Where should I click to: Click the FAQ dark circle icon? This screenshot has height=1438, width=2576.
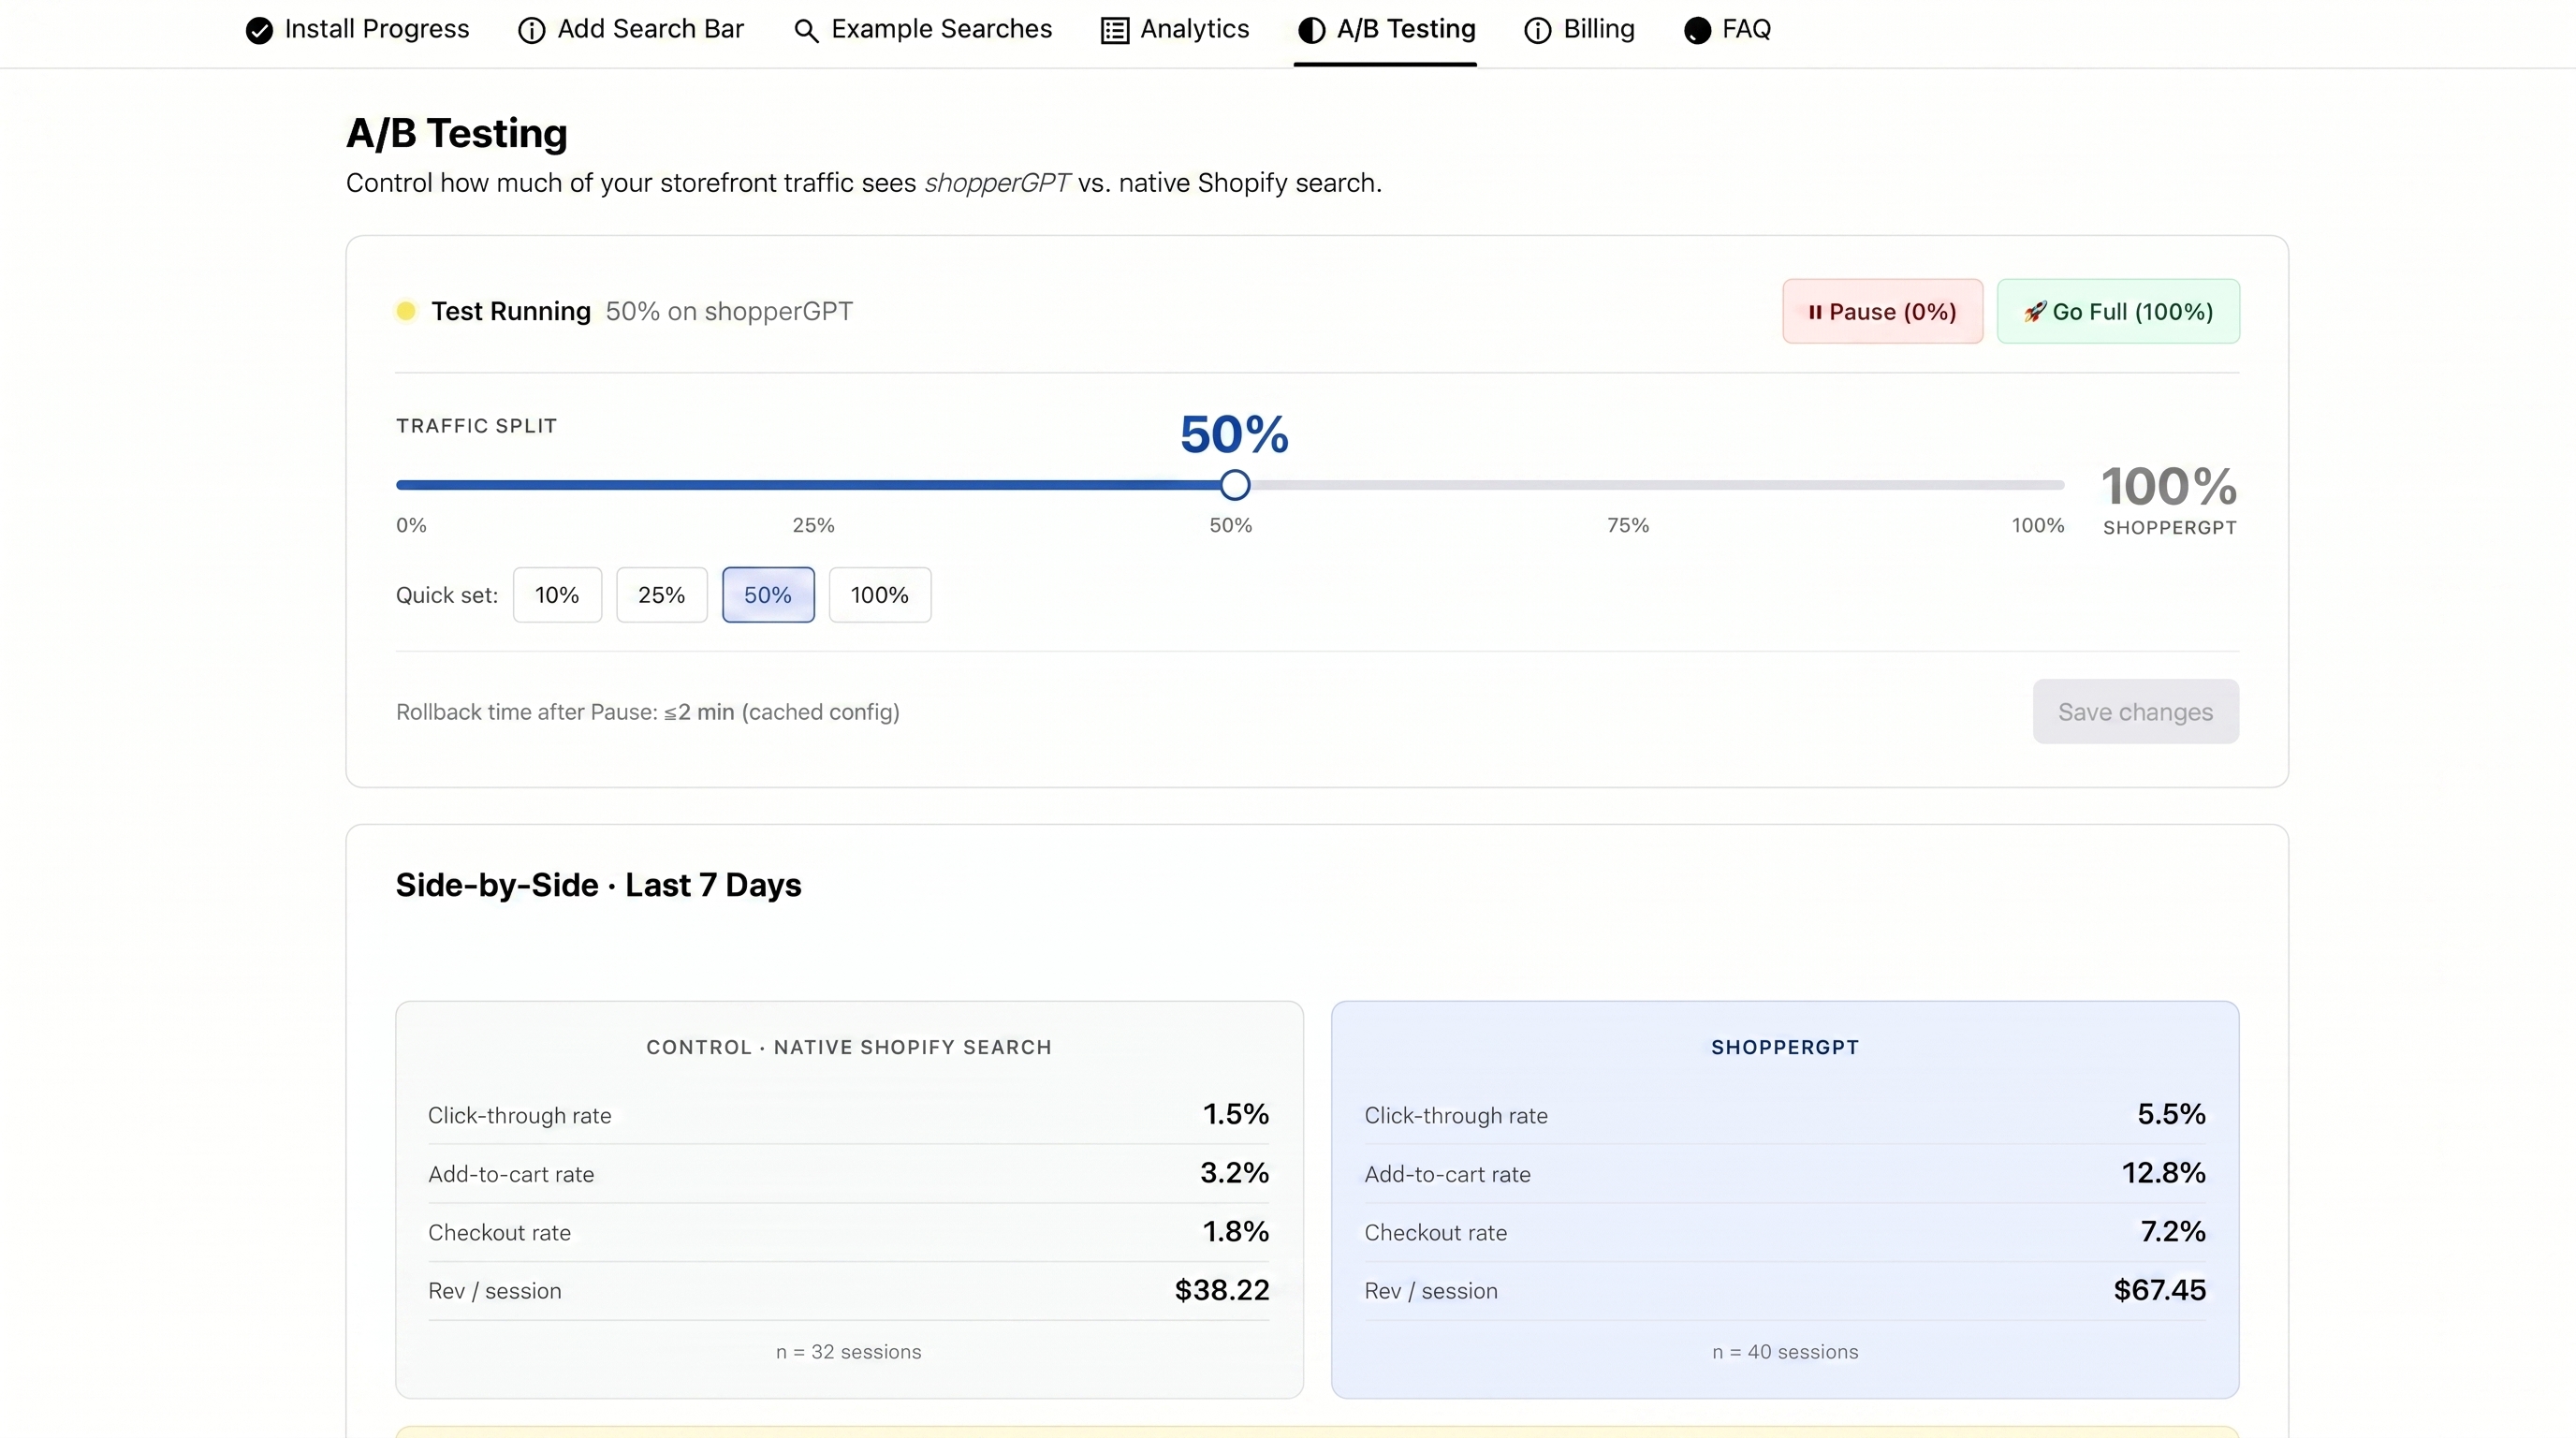1697,31
